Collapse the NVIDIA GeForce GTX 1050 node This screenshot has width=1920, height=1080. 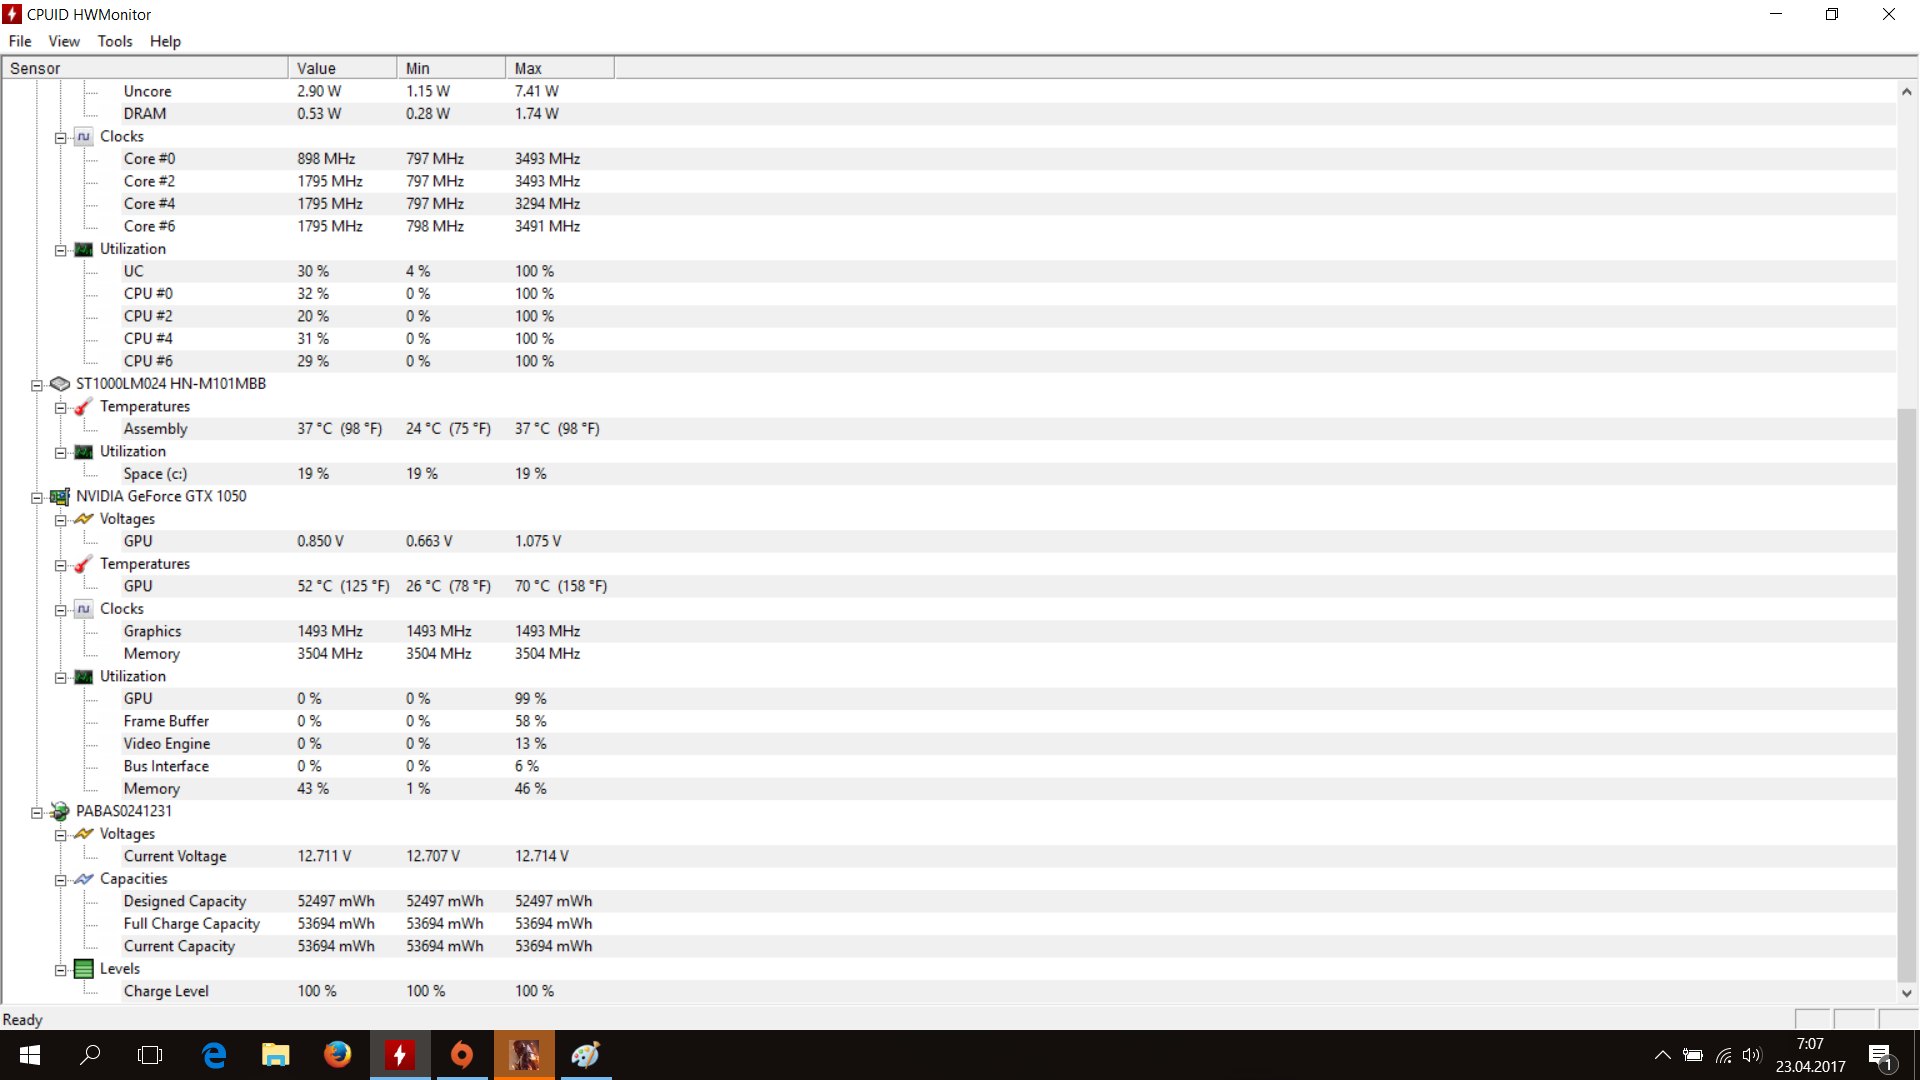(x=37, y=497)
